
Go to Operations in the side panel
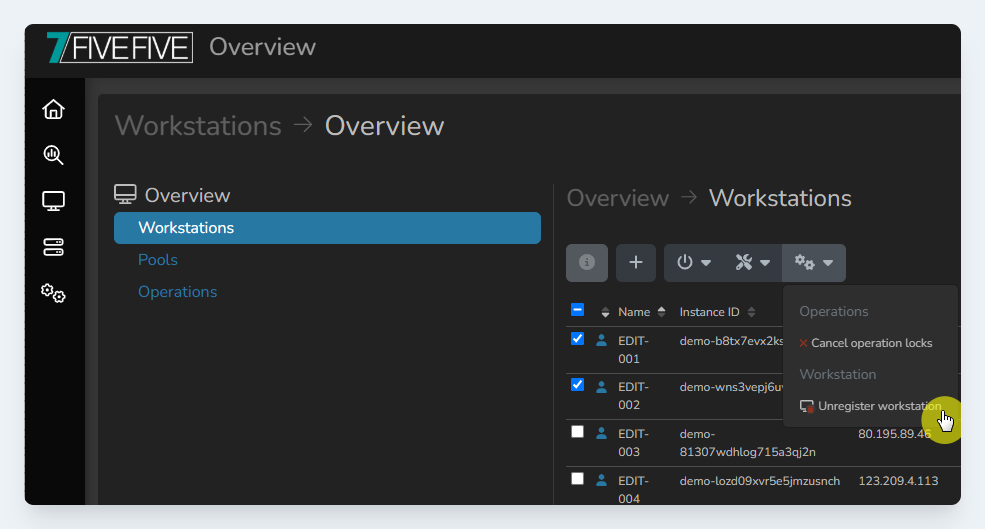click(x=177, y=292)
